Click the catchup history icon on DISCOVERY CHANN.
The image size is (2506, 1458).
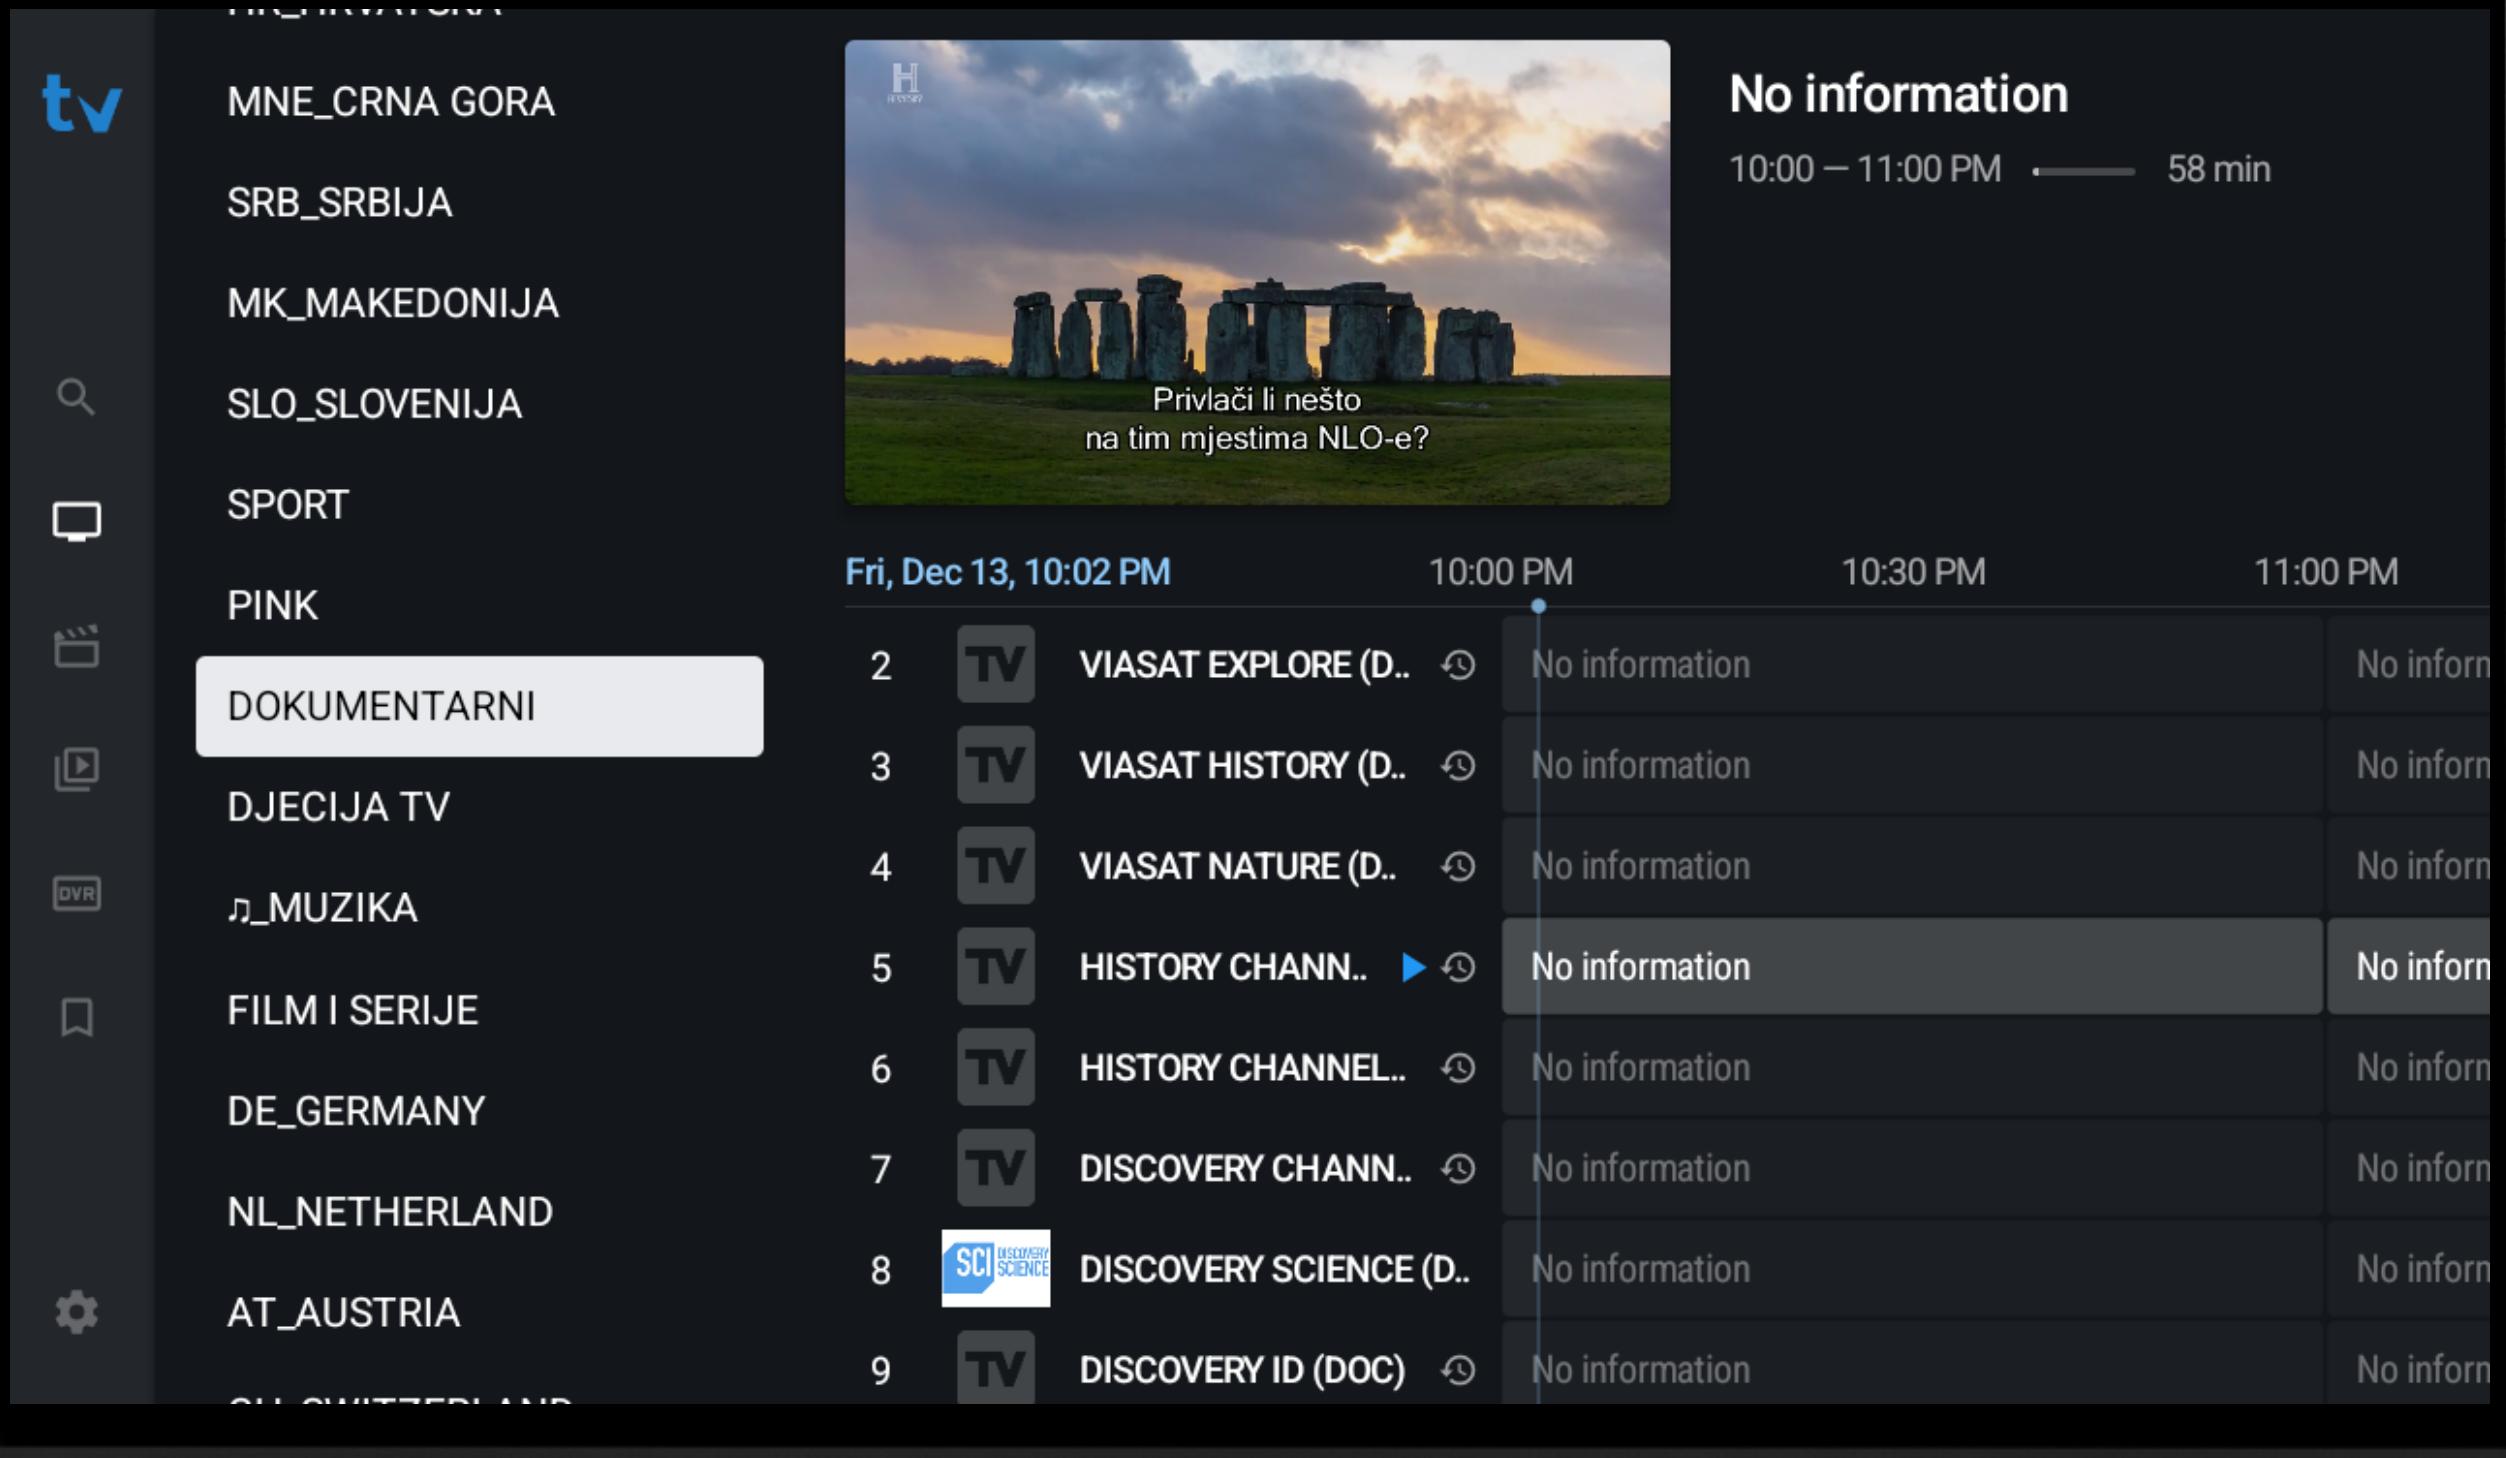(x=1460, y=1166)
